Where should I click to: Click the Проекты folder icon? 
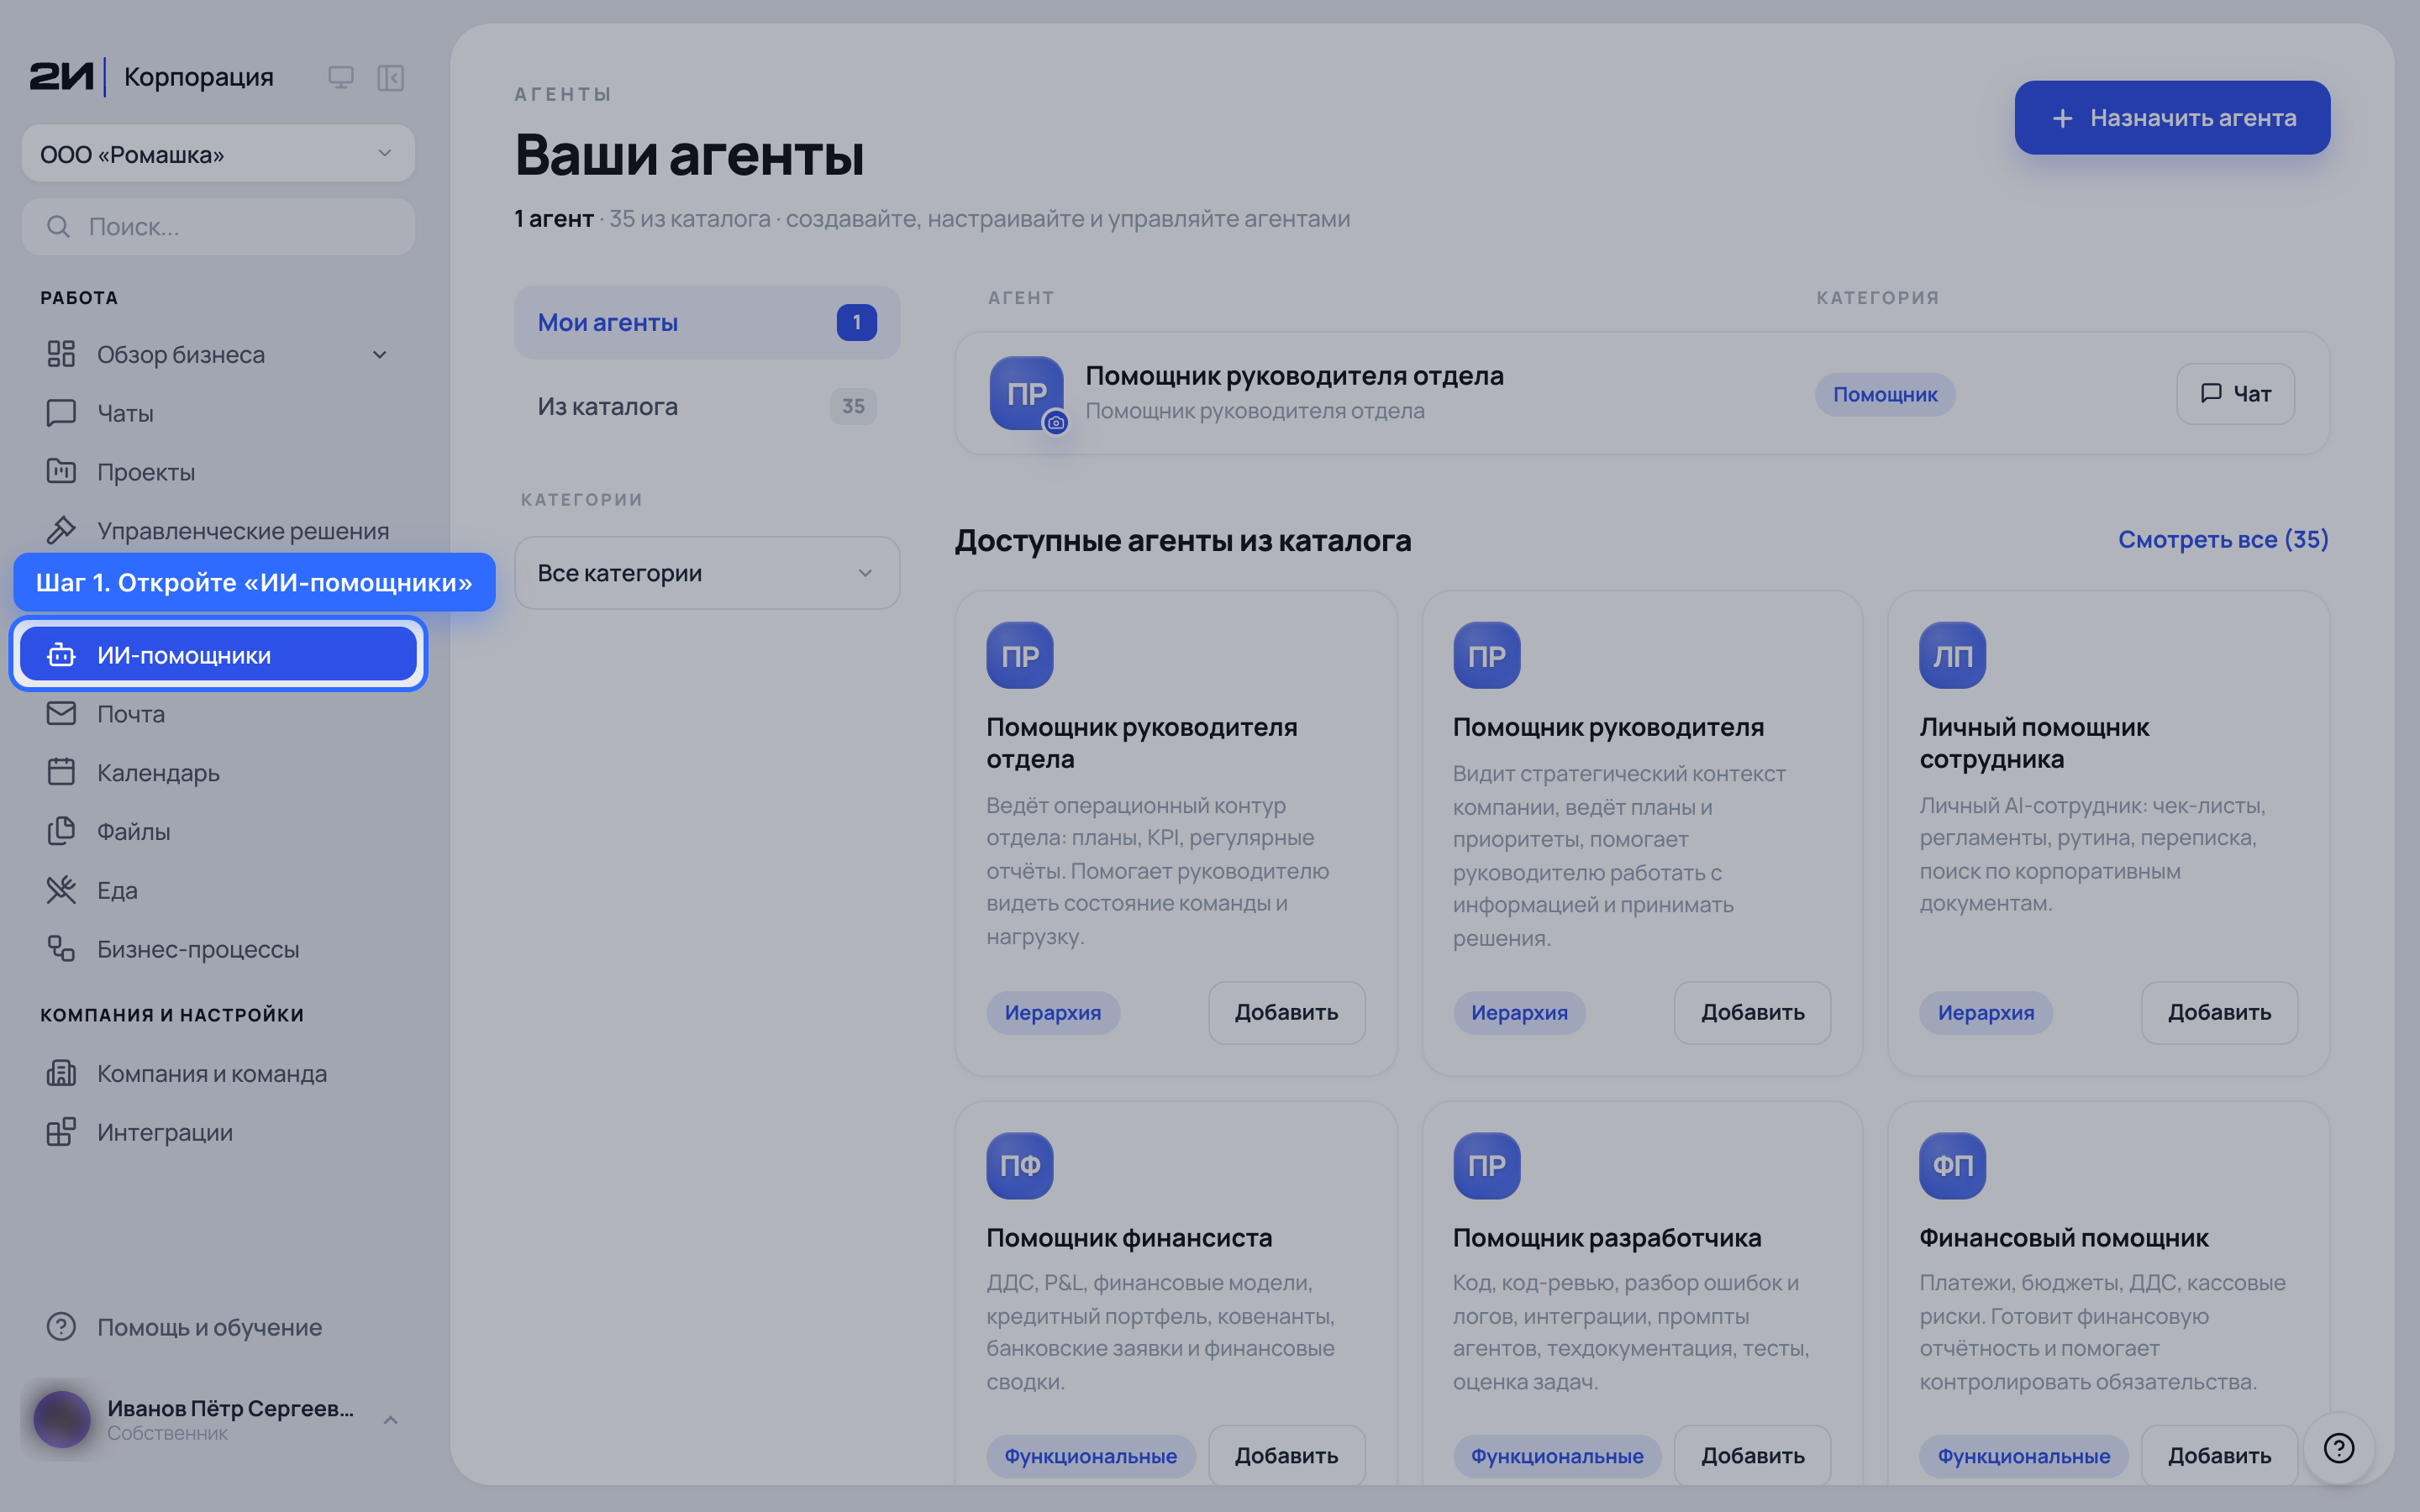(x=61, y=471)
